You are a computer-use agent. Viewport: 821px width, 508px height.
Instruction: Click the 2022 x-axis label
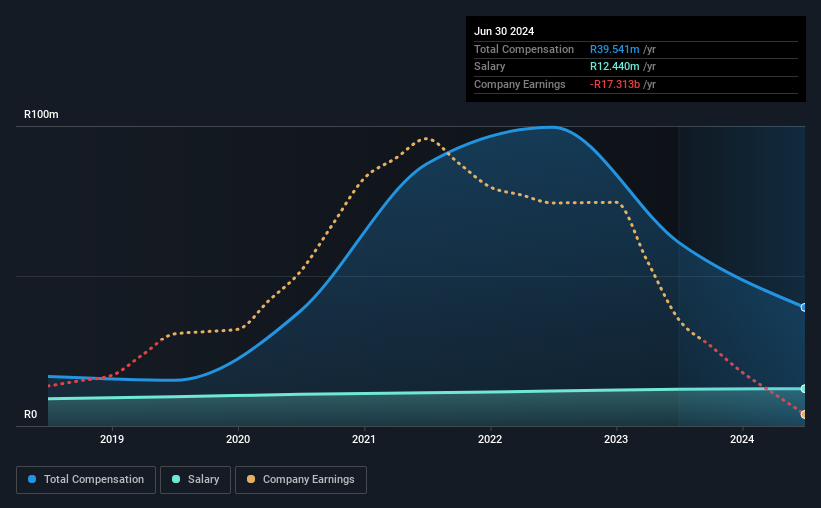coord(490,439)
